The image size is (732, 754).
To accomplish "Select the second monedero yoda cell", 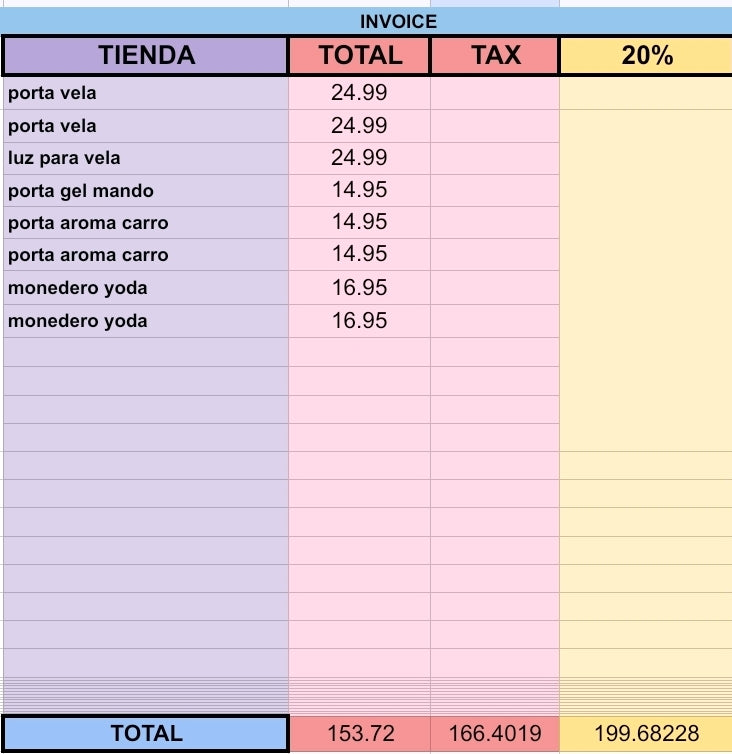I will point(146,321).
